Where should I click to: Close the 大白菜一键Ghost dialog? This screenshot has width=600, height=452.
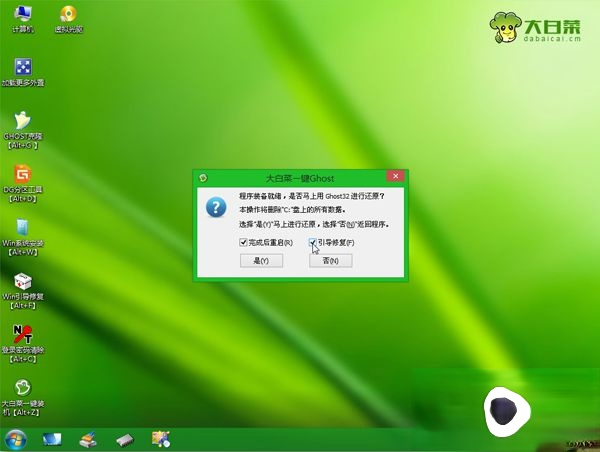point(396,176)
